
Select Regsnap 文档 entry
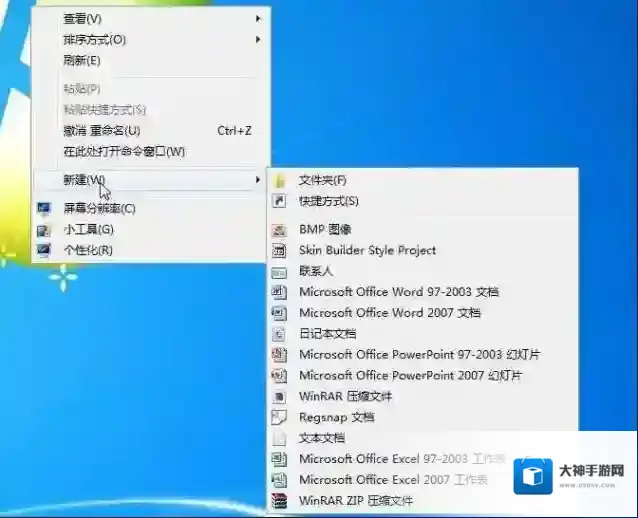(x=422, y=417)
